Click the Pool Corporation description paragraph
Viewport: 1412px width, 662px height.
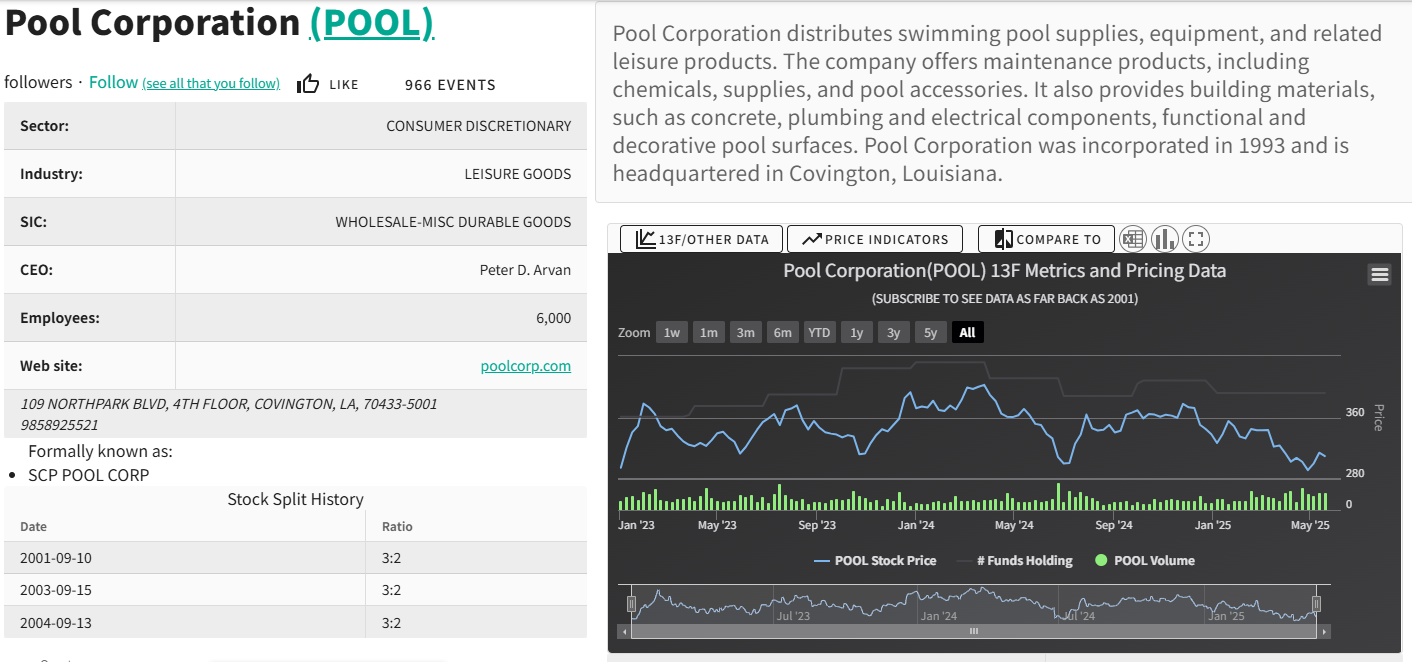997,104
